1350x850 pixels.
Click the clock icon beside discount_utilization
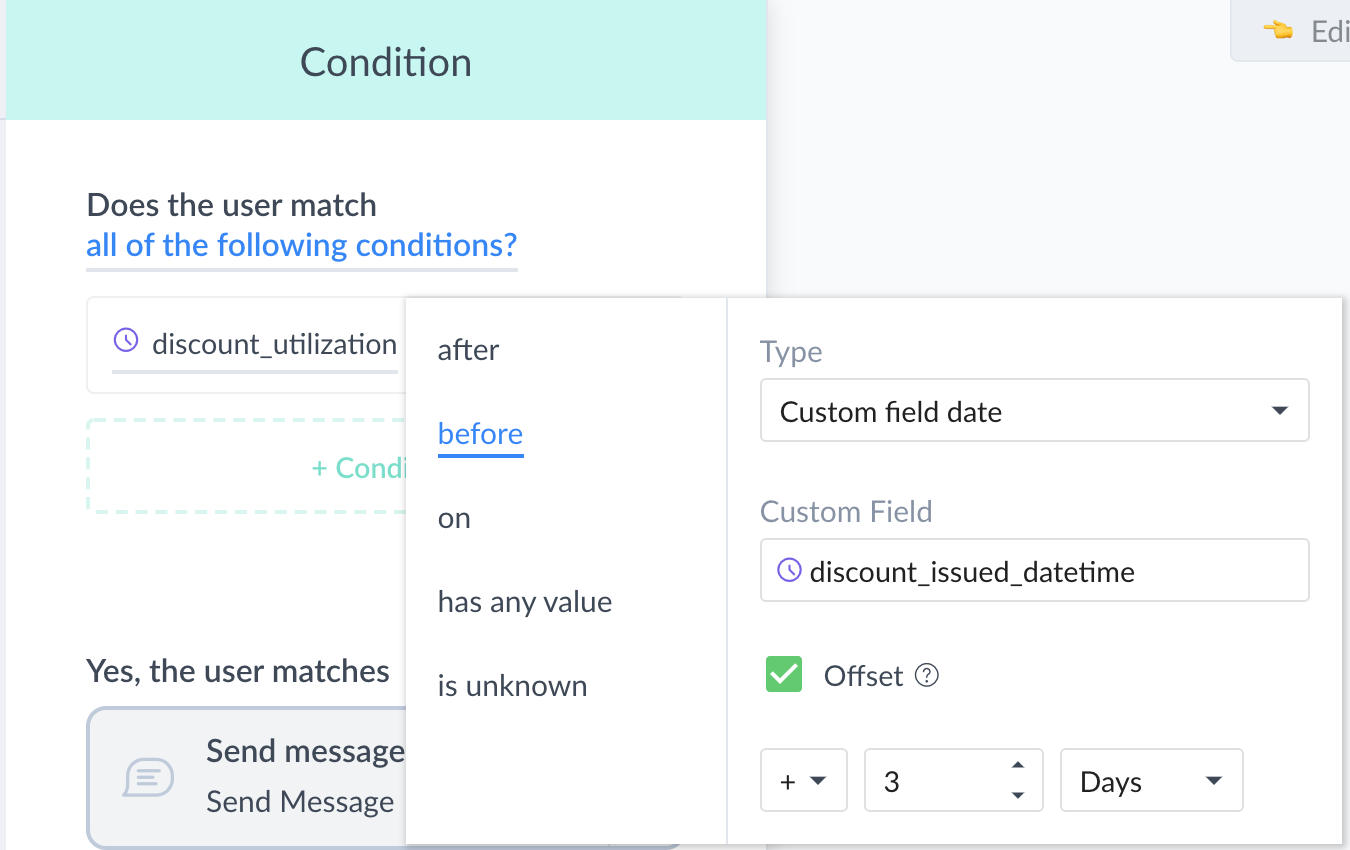click(125, 341)
